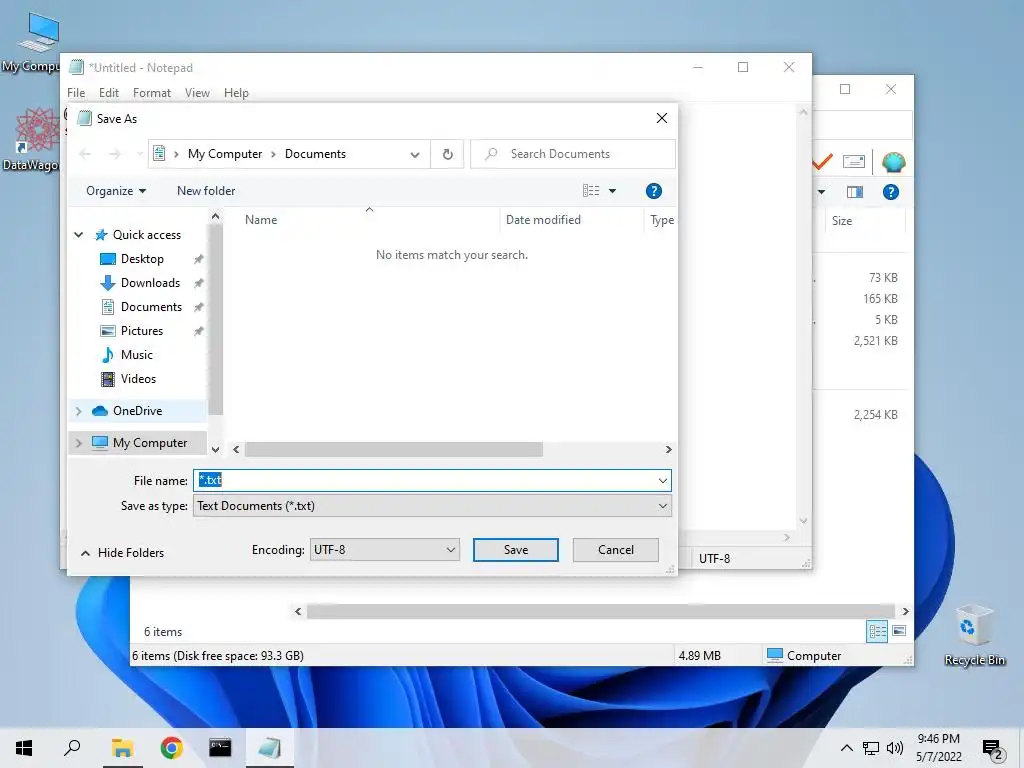
Task: Open the Notepad Format menu
Action: point(152,93)
